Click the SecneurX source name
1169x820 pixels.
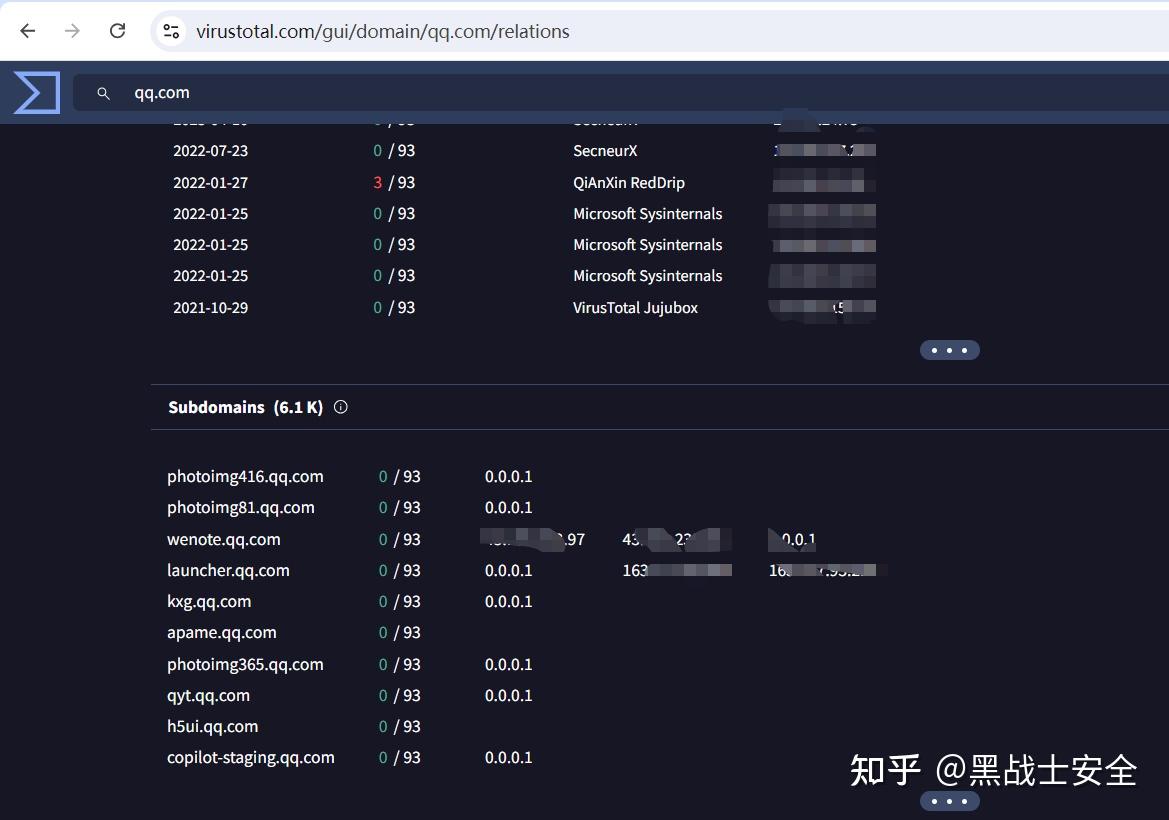[605, 151]
